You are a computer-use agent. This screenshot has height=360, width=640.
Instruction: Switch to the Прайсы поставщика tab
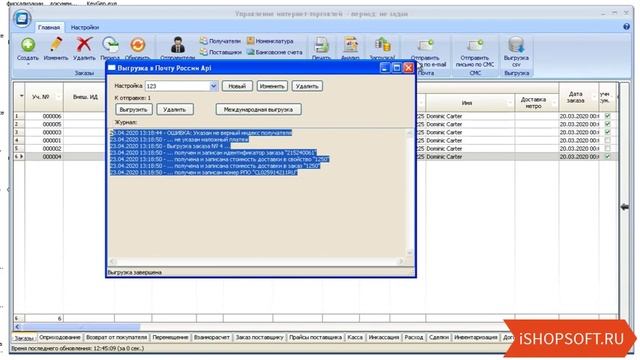tap(316, 338)
